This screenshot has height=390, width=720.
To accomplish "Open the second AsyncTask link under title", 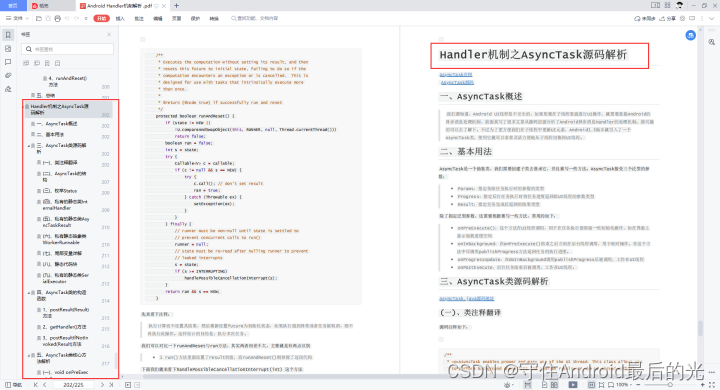I will pyautogui.click(x=457, y=83).
